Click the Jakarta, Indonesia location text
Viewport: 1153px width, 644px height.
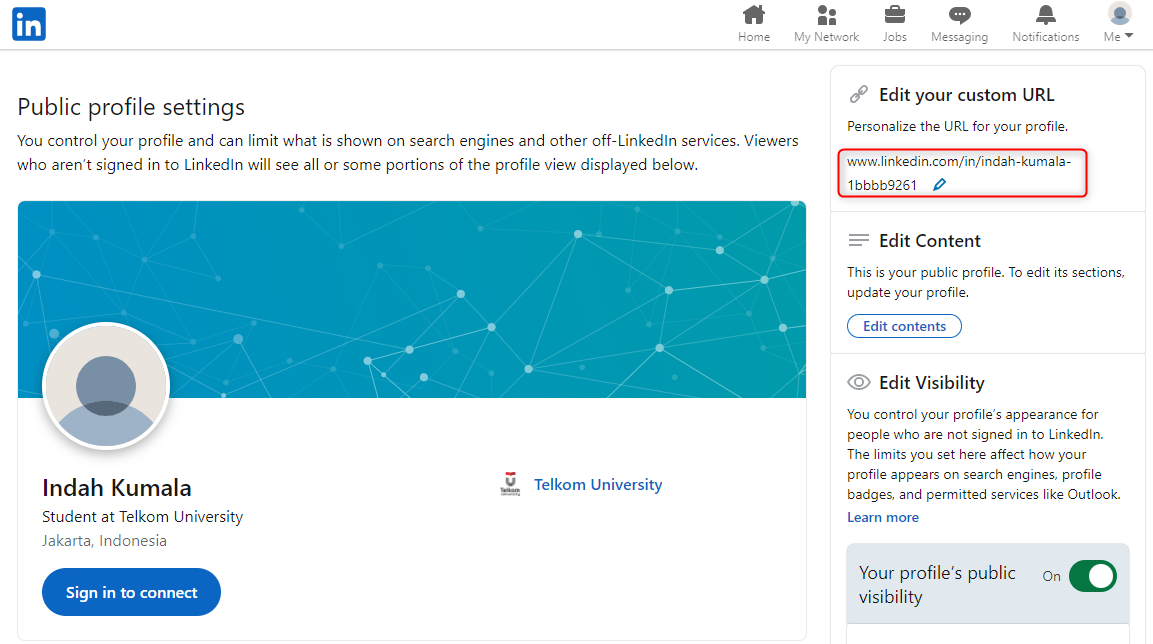tap(104, 540)
